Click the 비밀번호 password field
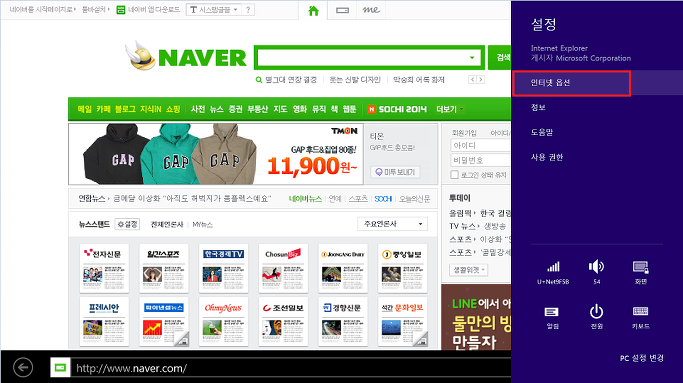The width and height of the screenshot is (683, 383). click(x=480, y=160)
